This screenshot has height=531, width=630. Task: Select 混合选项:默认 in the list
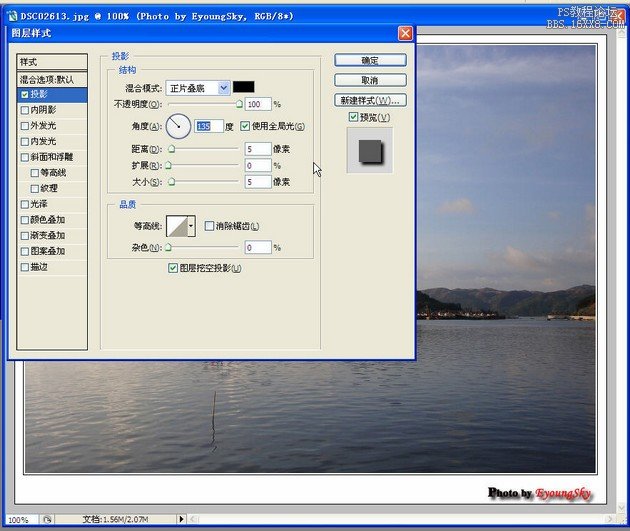[x=52, y=80]
